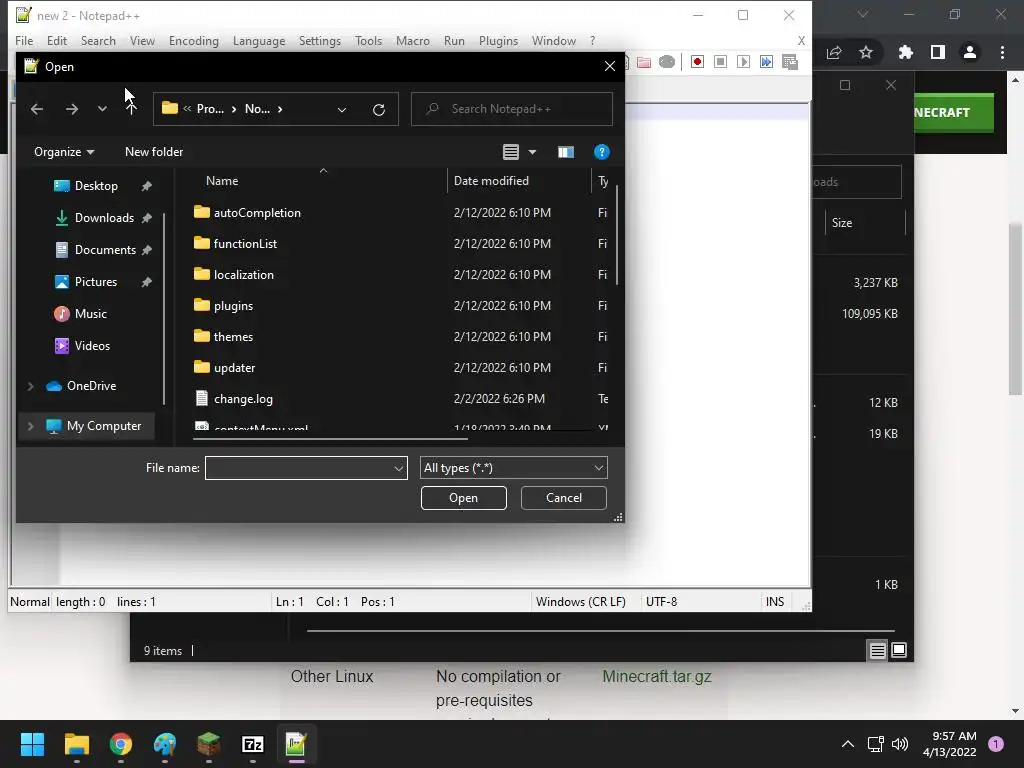Expand the My Computer tree node
Viewport: 1024px width, 768px height.
click(x=30, y=426)
